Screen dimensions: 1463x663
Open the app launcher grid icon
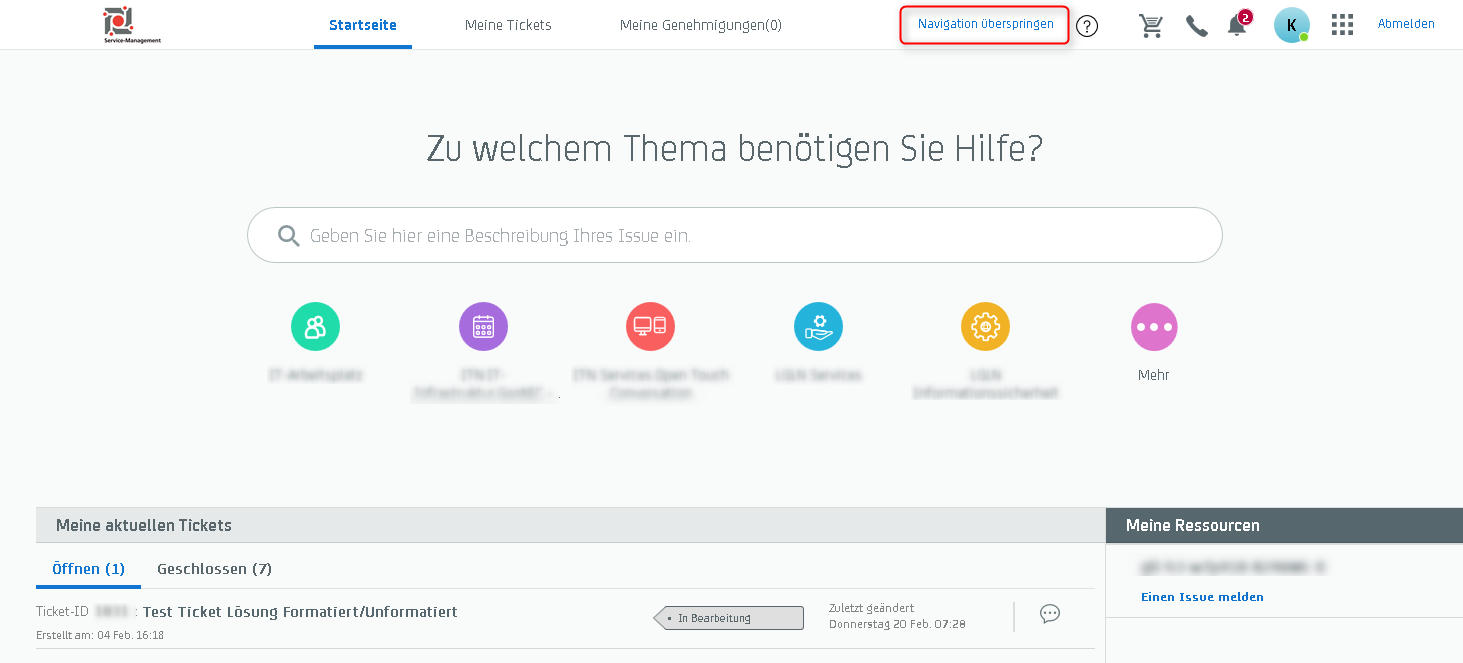pyautogui.click(x=1342, y=24)
